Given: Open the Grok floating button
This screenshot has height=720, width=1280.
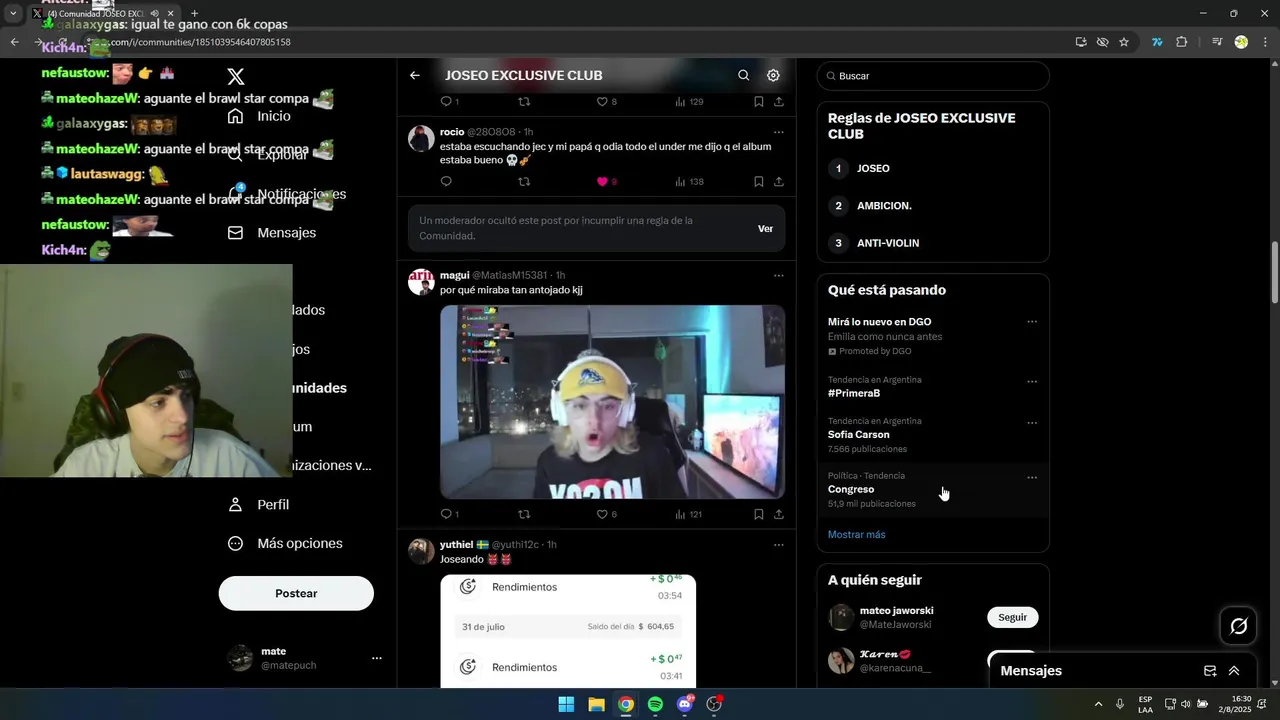Looking at the screenshot, I should [1239, 626].
